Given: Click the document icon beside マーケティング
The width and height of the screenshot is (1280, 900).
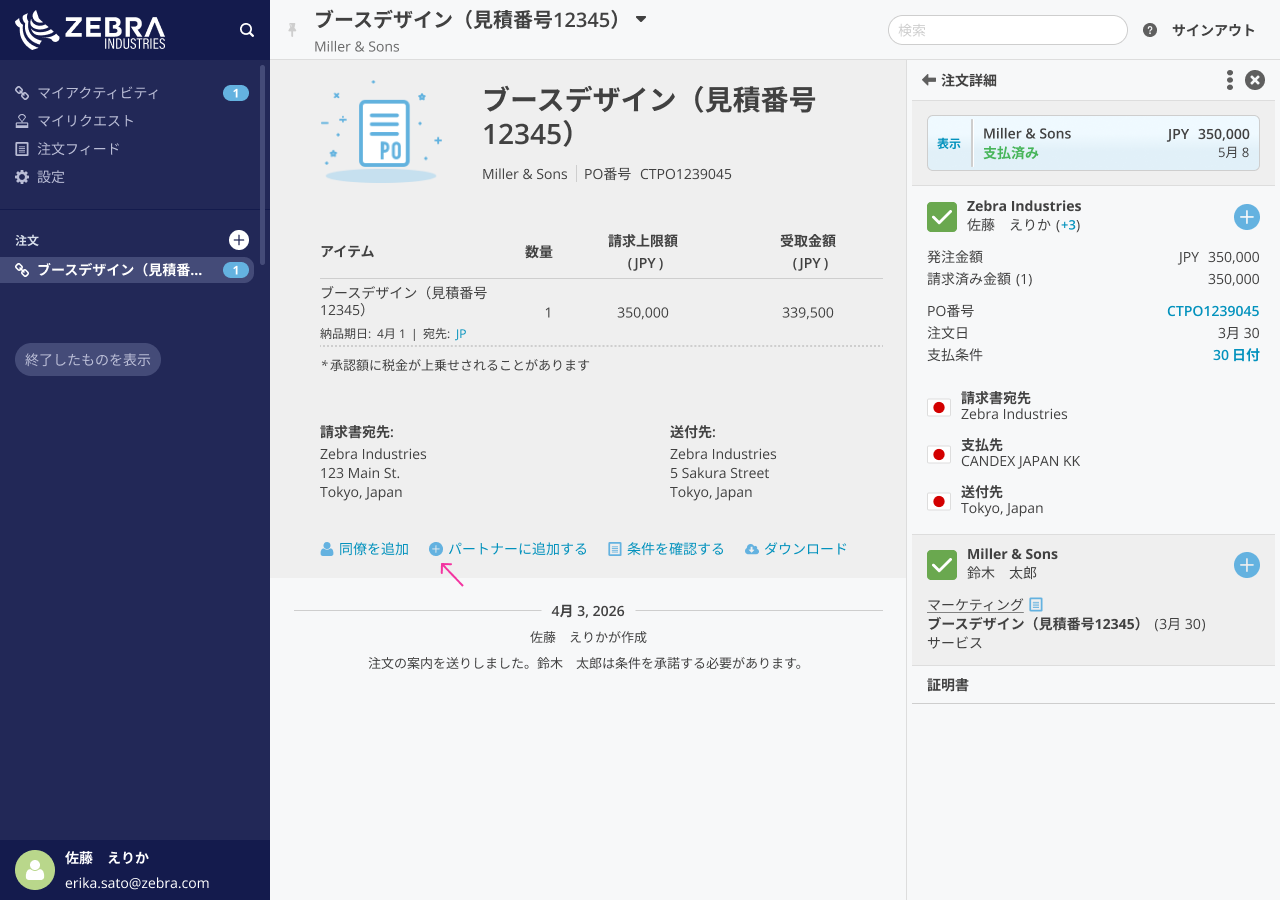Looking at the screenshot, I should (1036, 604).
